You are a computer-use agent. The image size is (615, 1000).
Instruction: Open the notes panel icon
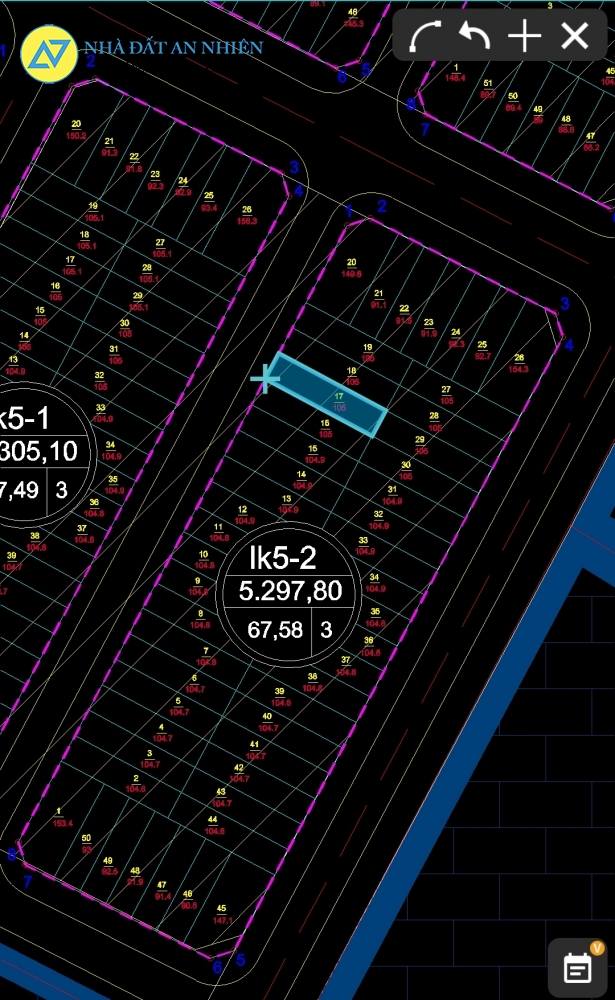[x=577, y=967]
